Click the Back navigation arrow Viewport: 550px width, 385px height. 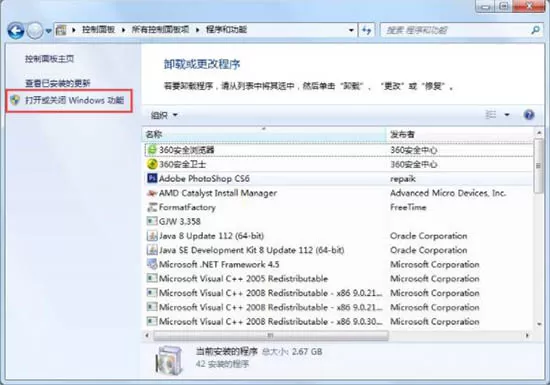pos(16,31)
